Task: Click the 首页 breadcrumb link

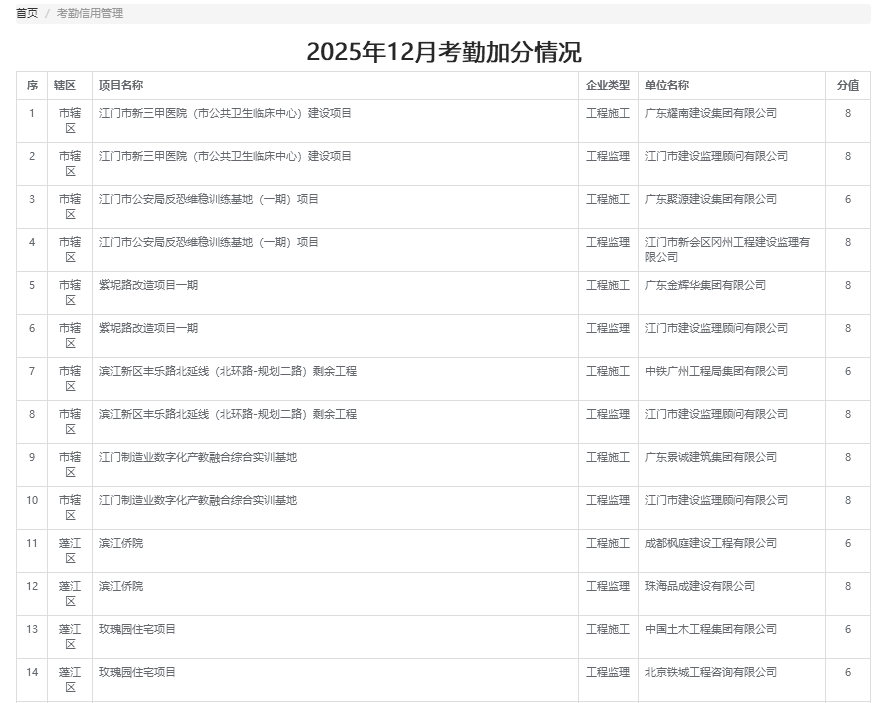Action: point(27,13)
